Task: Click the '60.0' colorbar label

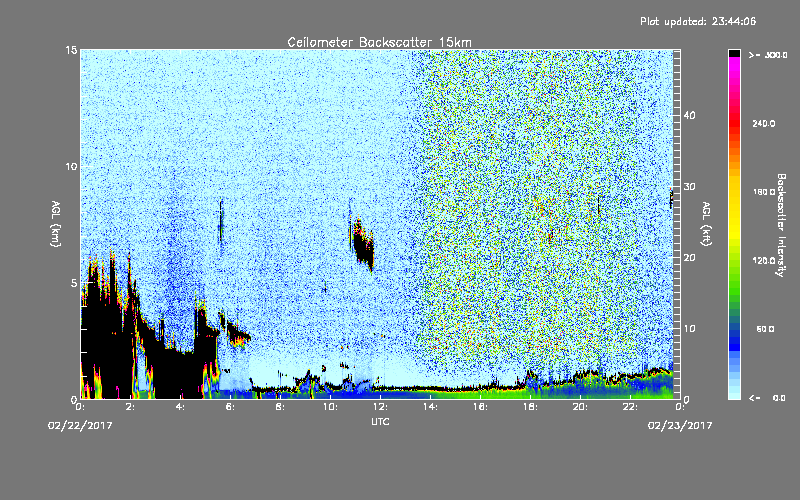Action: pos(765,329)
